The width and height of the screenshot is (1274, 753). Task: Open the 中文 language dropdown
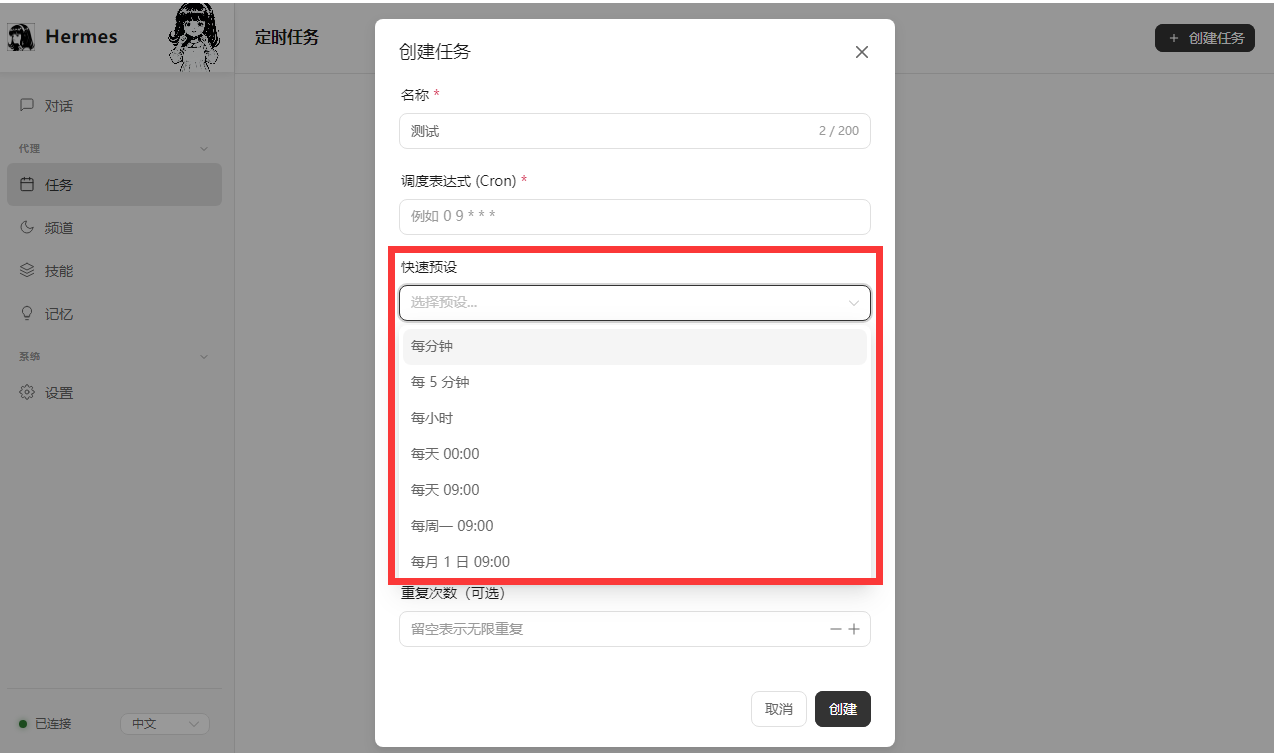165,723
